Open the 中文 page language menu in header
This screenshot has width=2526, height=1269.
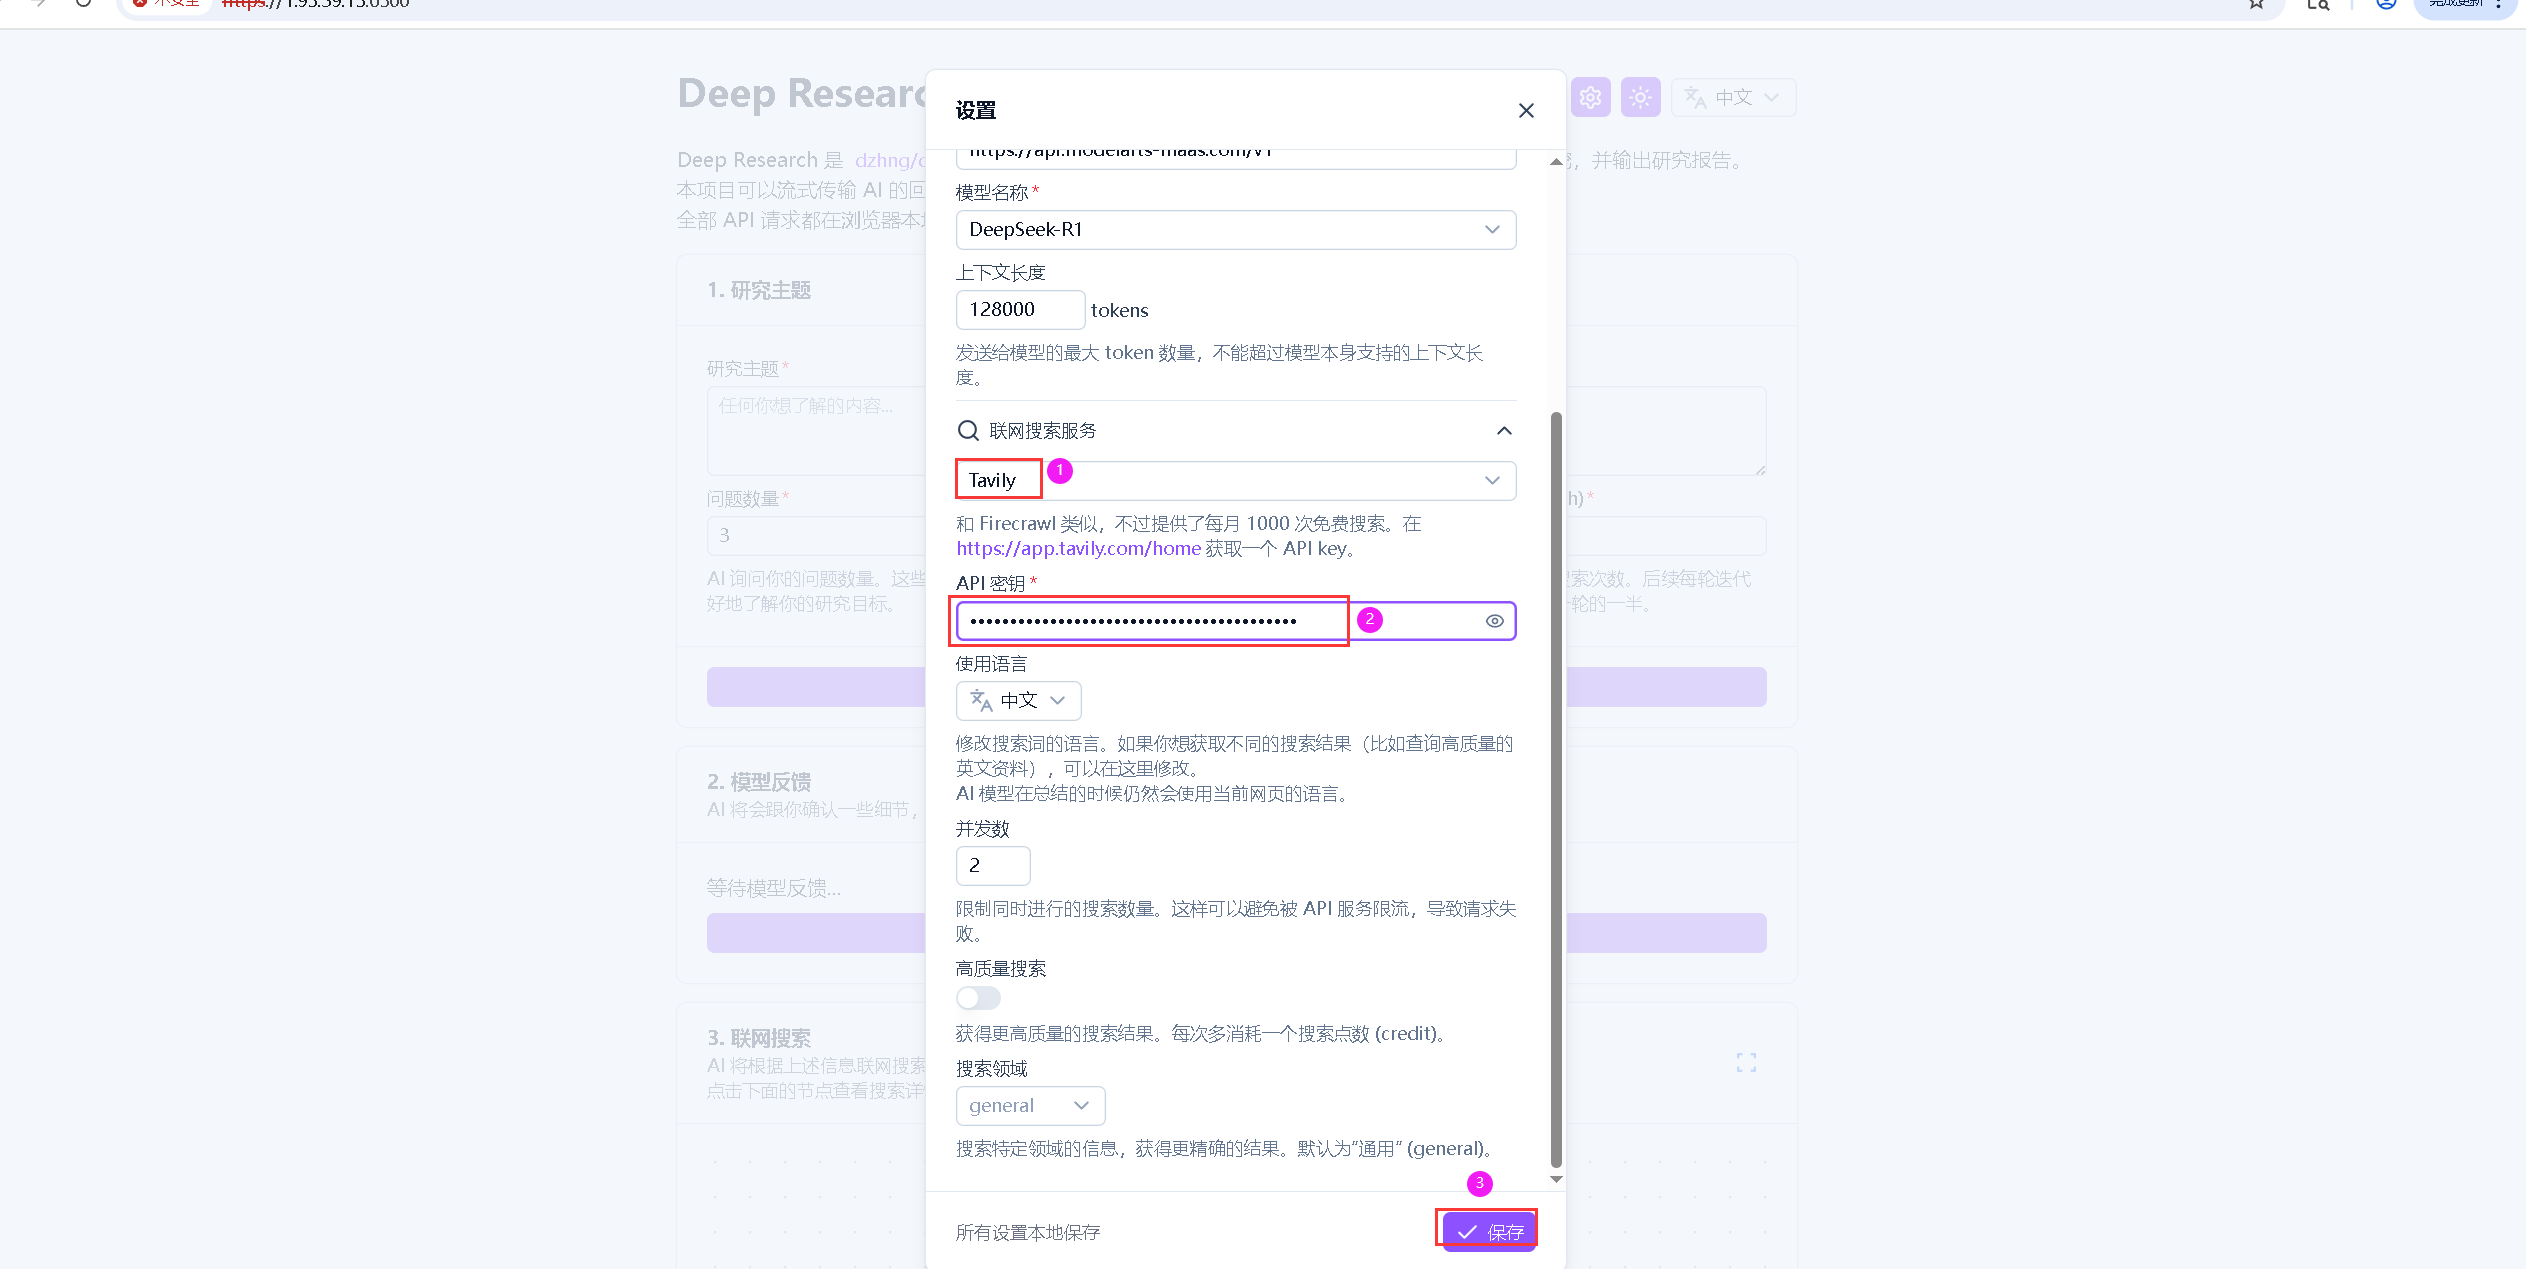pyautogui.click(x=1734, y=98)
